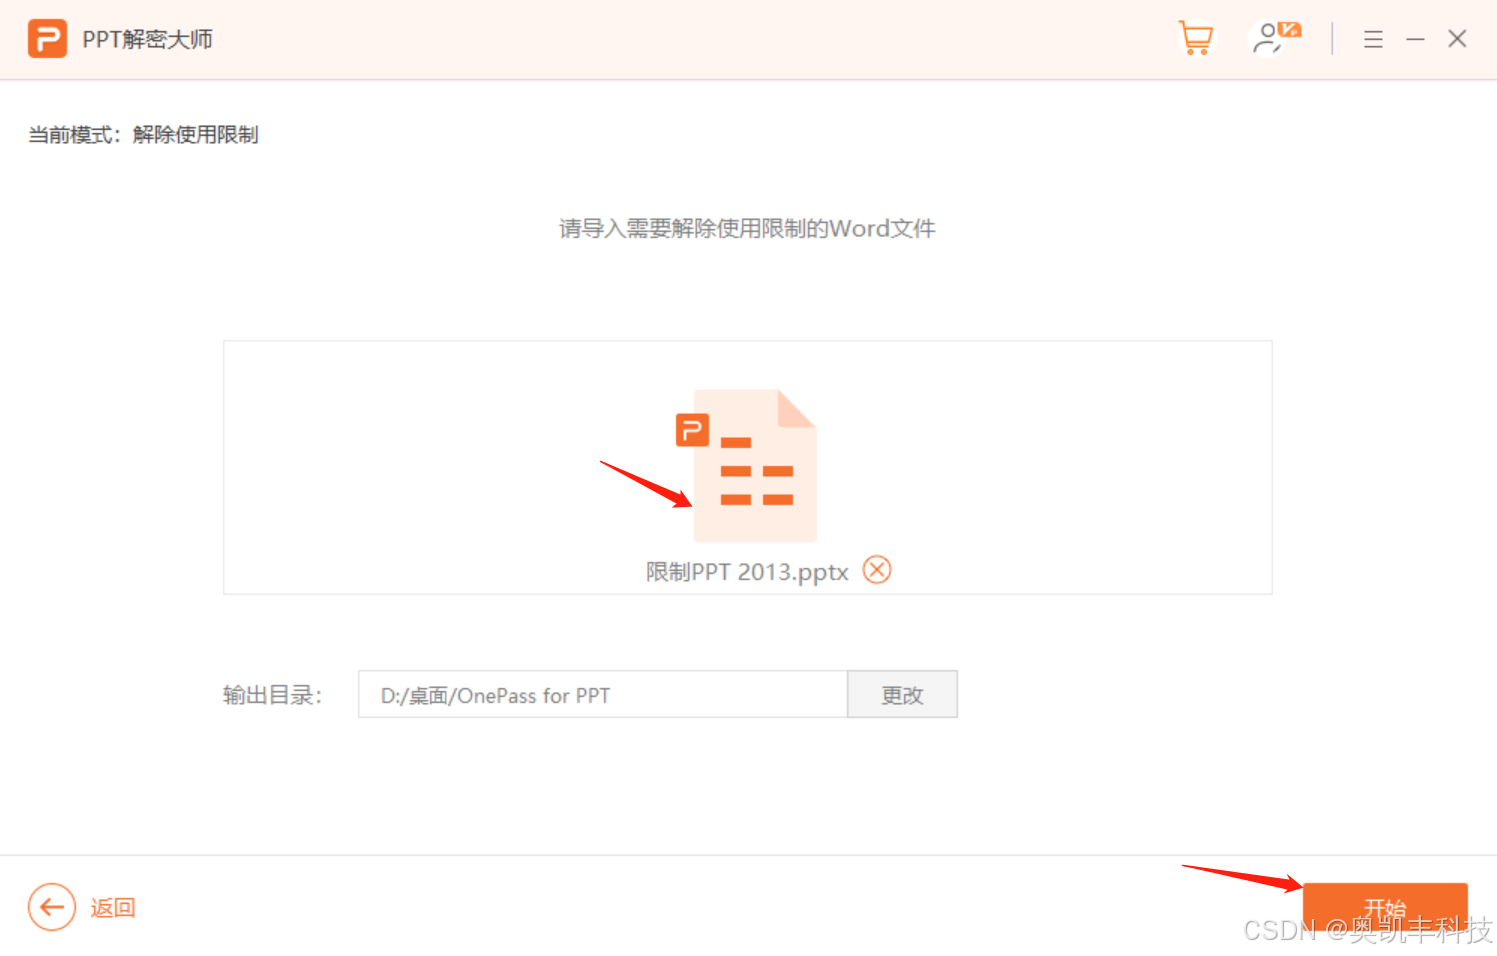Minimize the PPT解密大师 window

click(1415, 39)
